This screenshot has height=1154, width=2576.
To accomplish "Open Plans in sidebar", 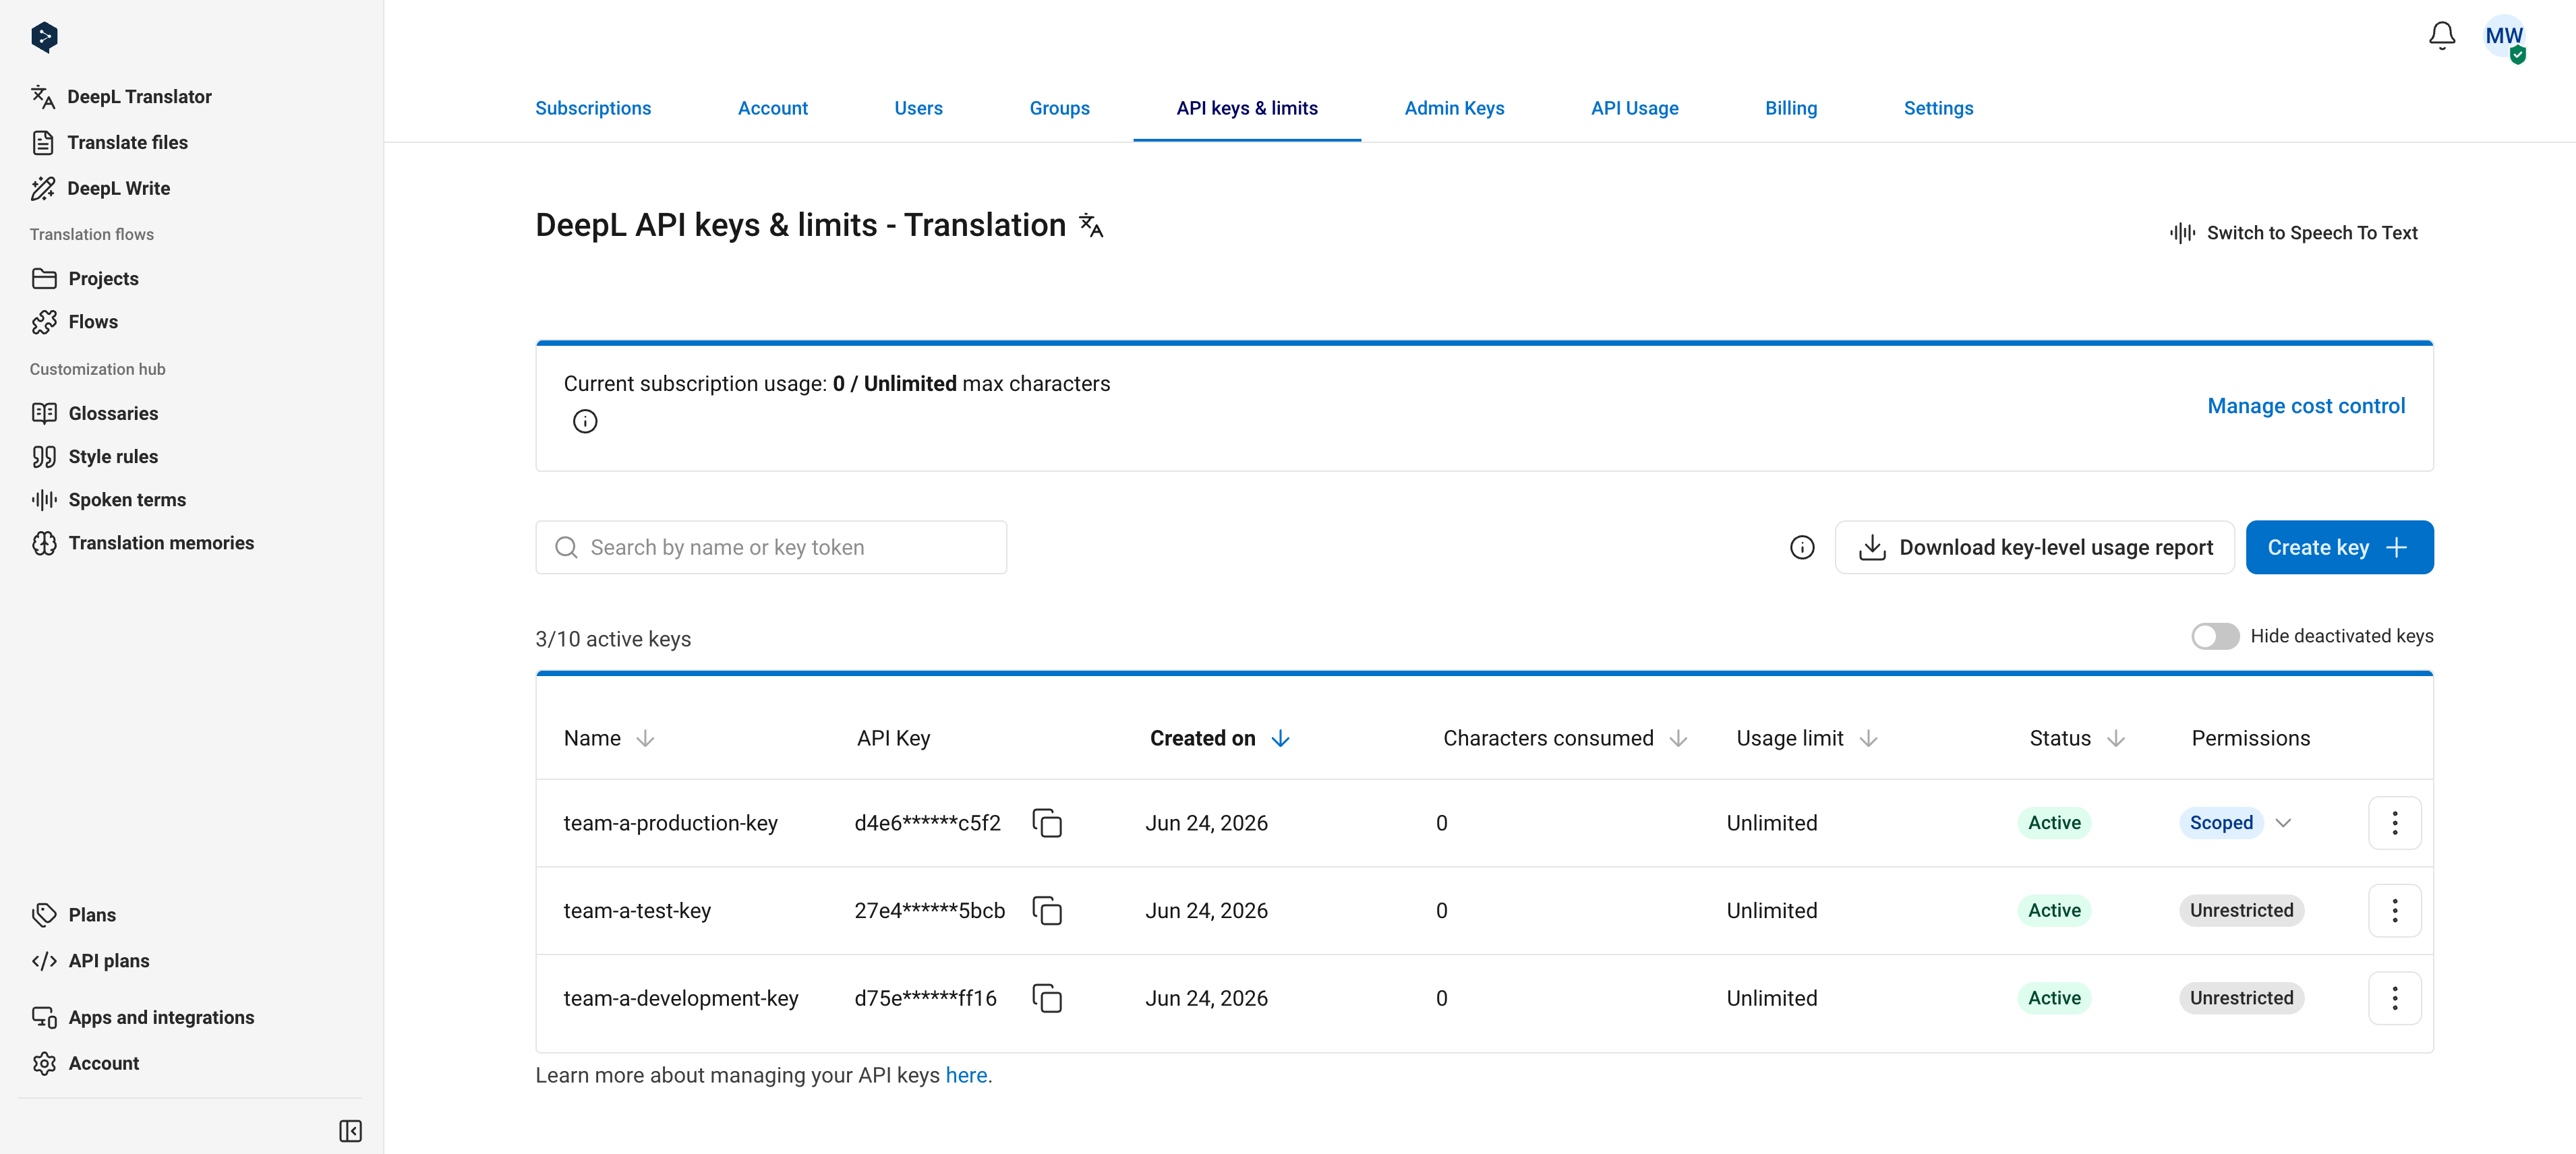I will (x=74, y=915).
